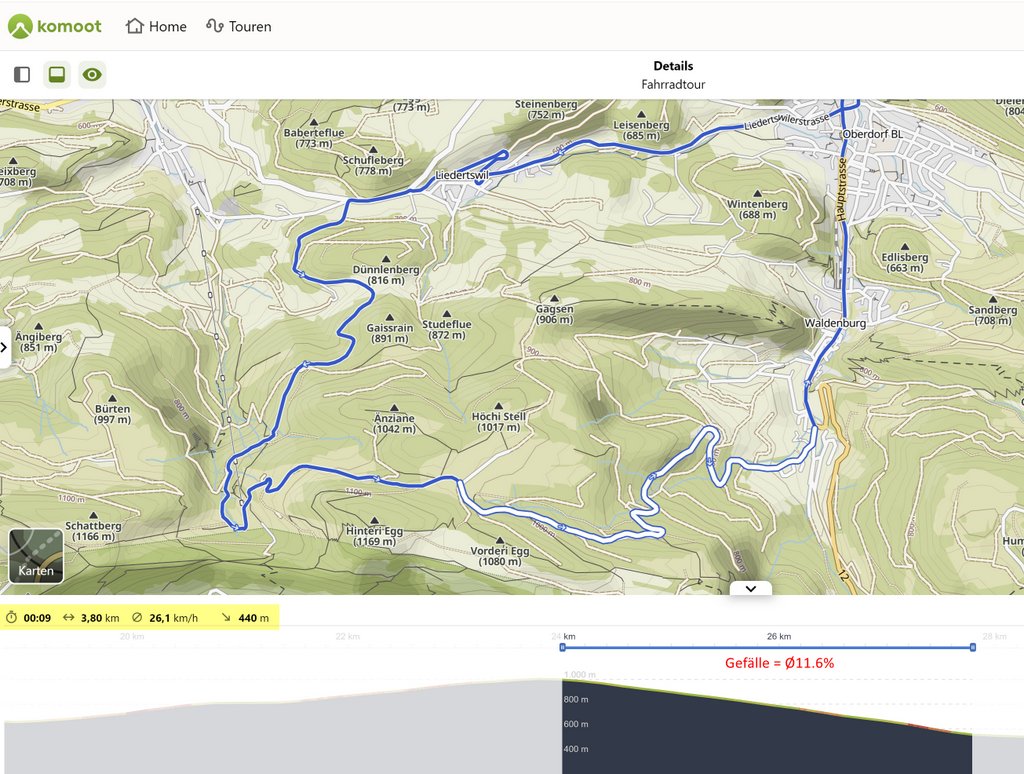Open the Karten map style thumbnail

[36, 555]
